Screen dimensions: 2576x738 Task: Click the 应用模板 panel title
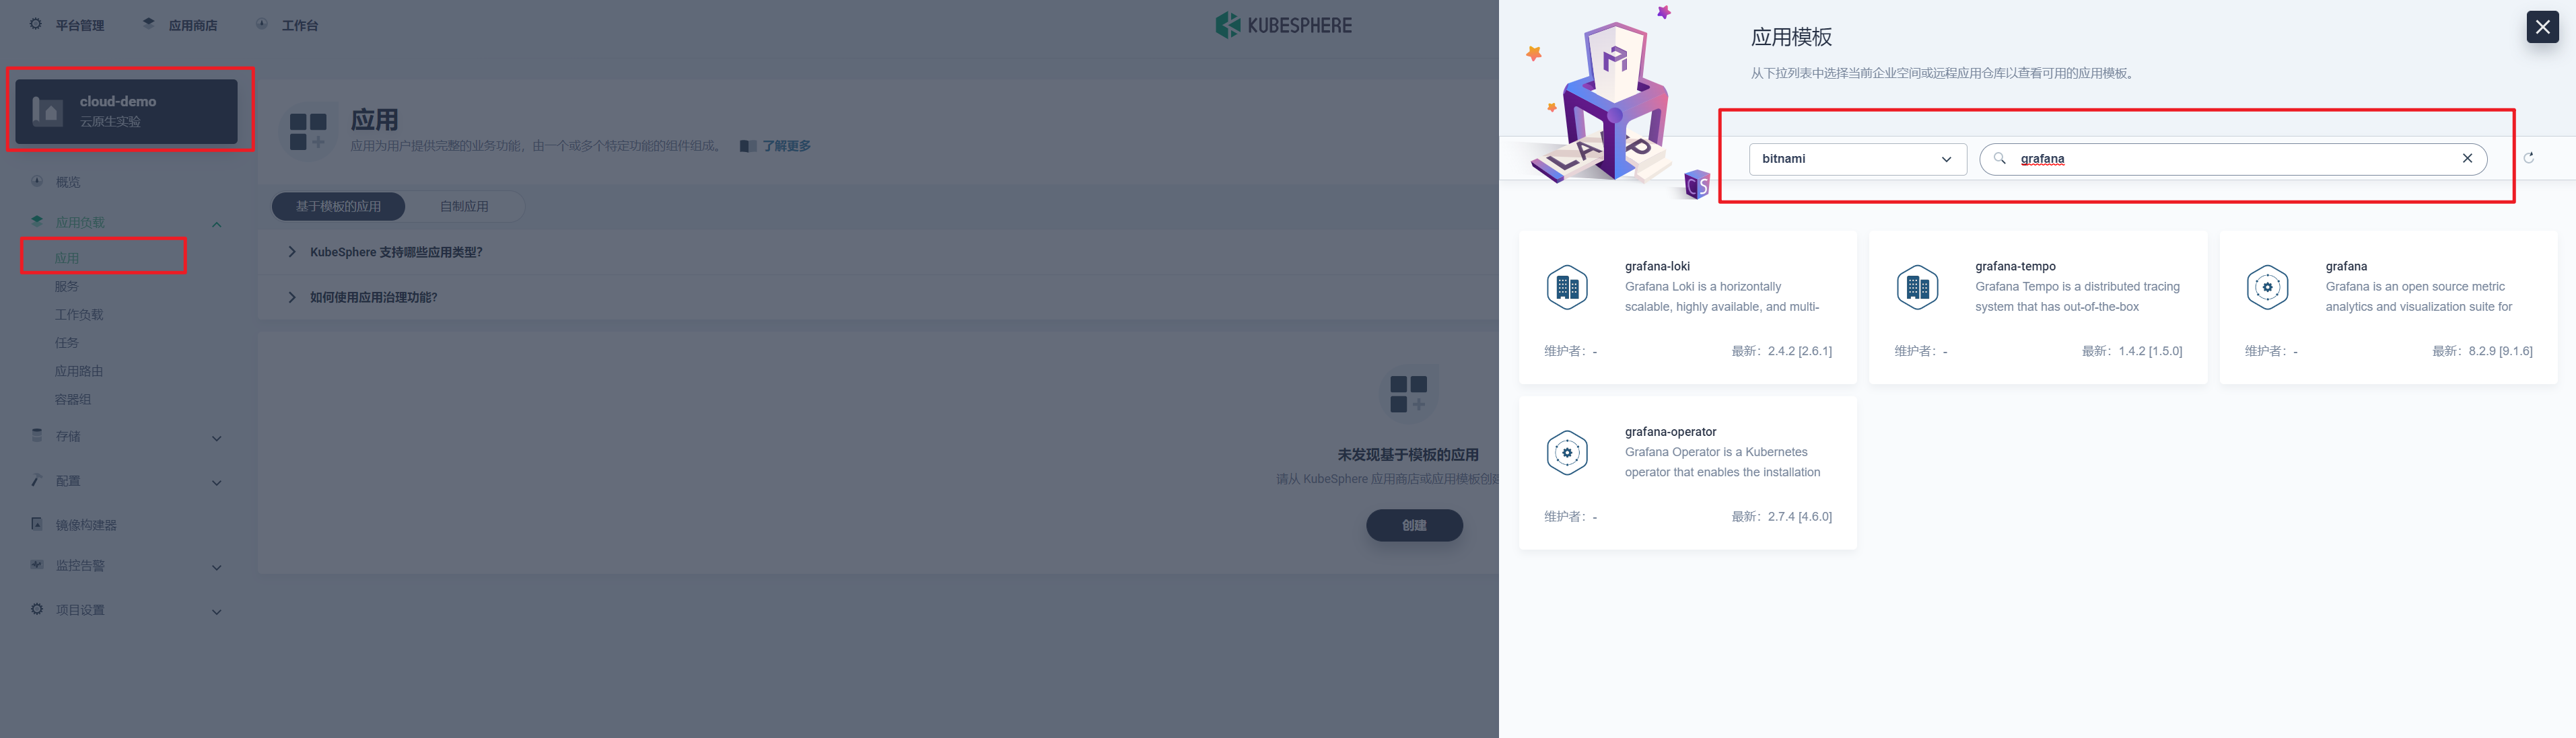click(1791, 37)
